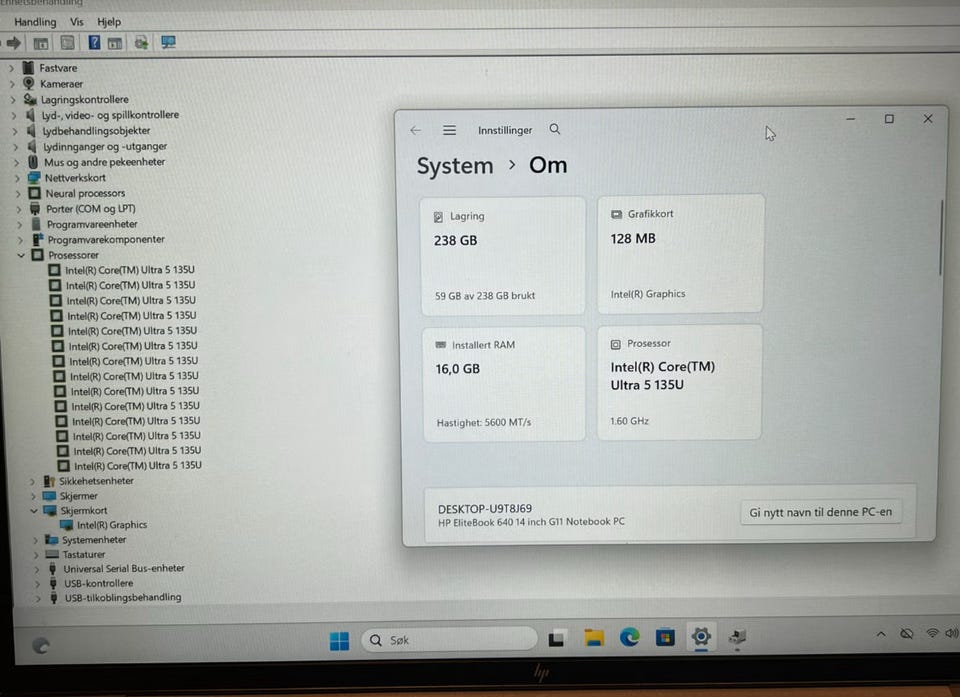Open the Lagring 238 GB card

(503, 256)
